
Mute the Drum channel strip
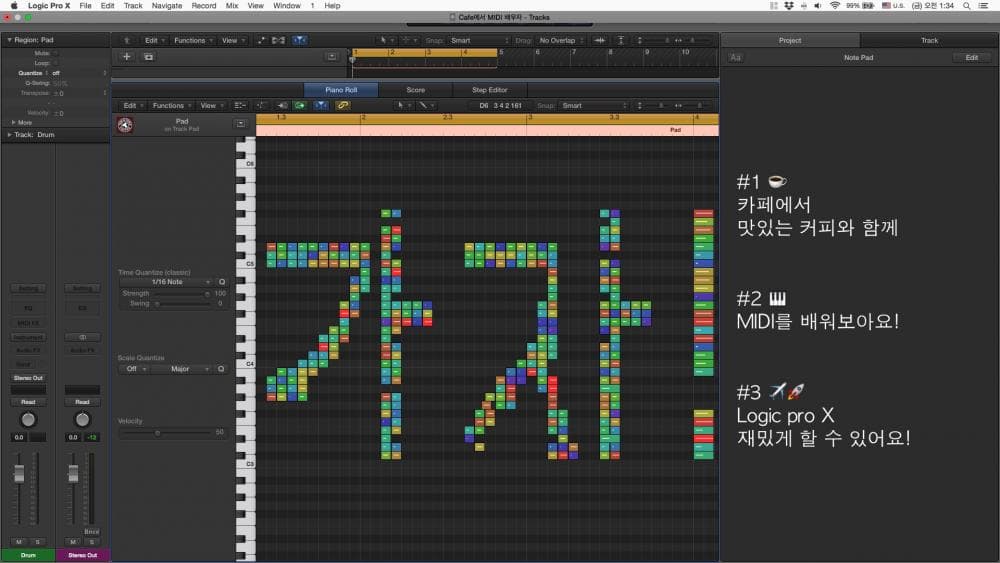[18, 542]
